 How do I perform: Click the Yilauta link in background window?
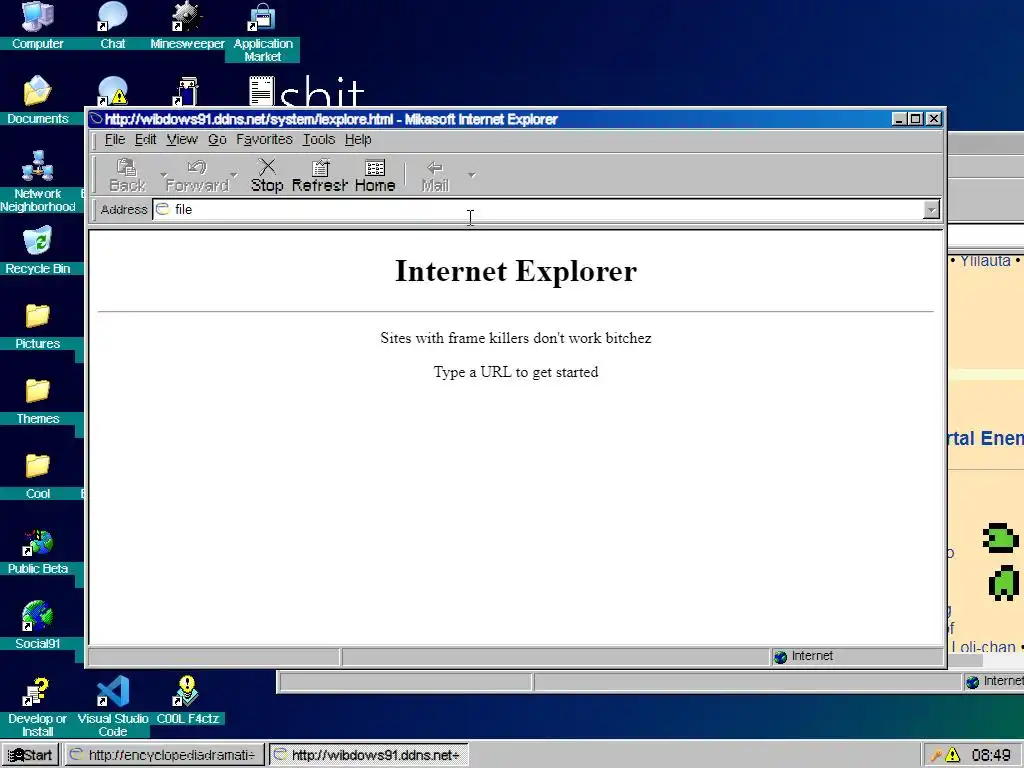[985, 261]
